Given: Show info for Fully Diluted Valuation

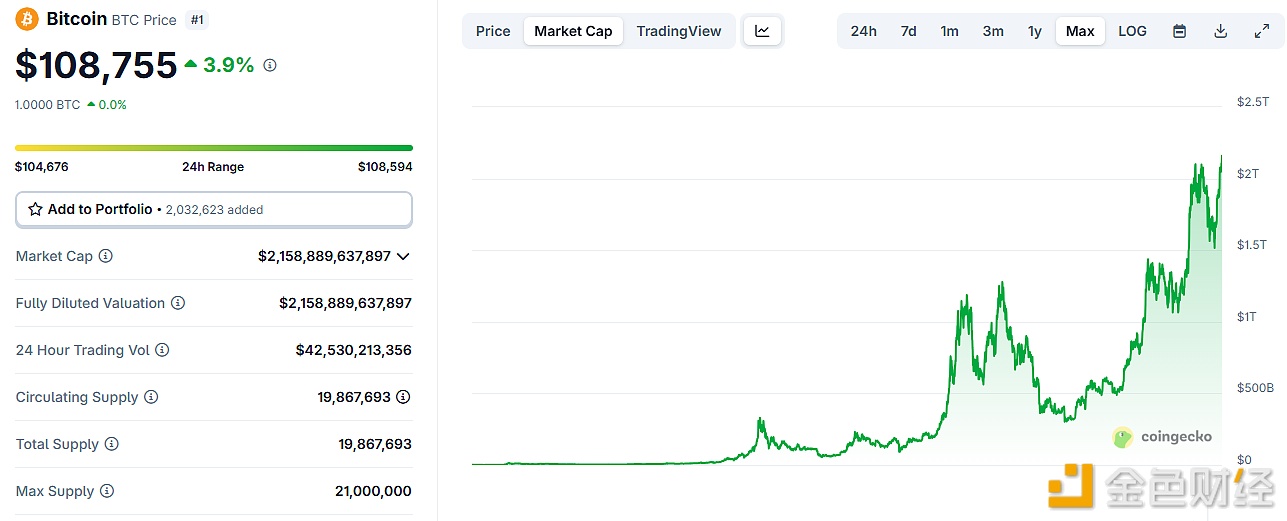Looking at the screenshot, I should (178, 303).
